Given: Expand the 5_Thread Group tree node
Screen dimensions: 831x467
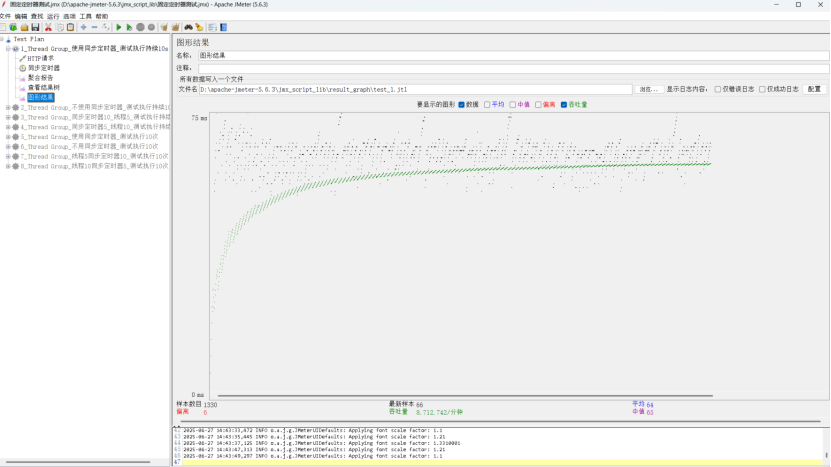Looking at the screenshot, I should pyautogui.click(x=8, y=137).
